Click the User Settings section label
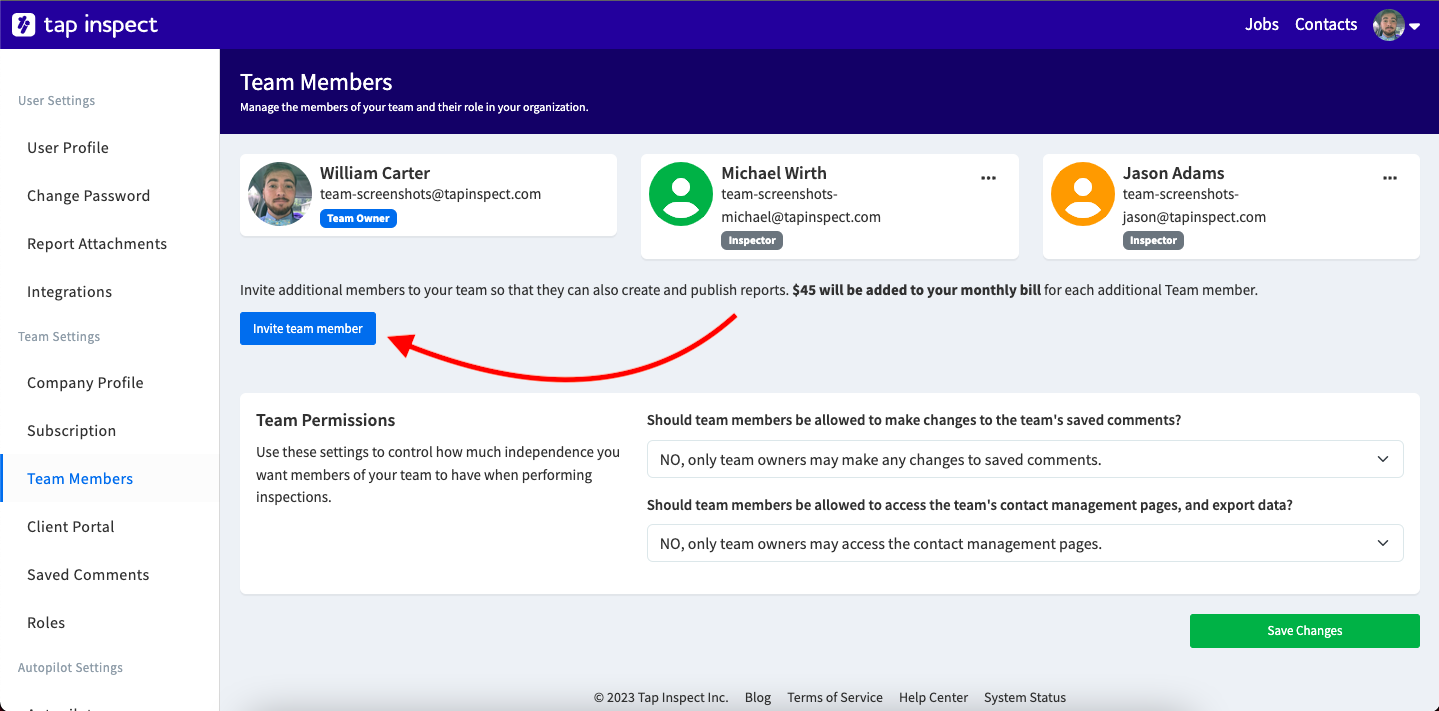 57,101
